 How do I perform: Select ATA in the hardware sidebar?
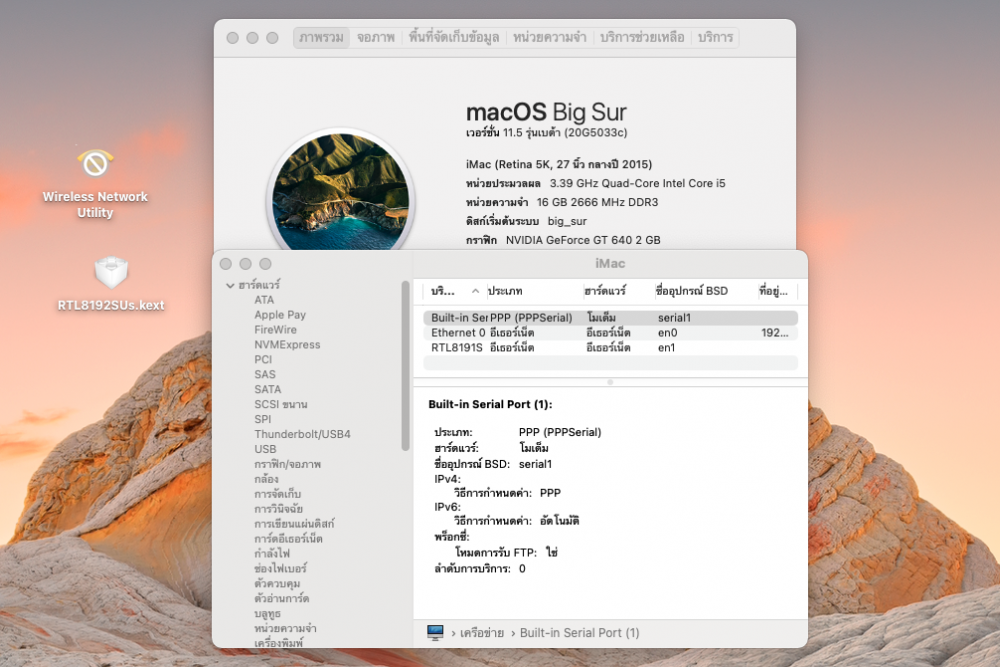(264, 300)
